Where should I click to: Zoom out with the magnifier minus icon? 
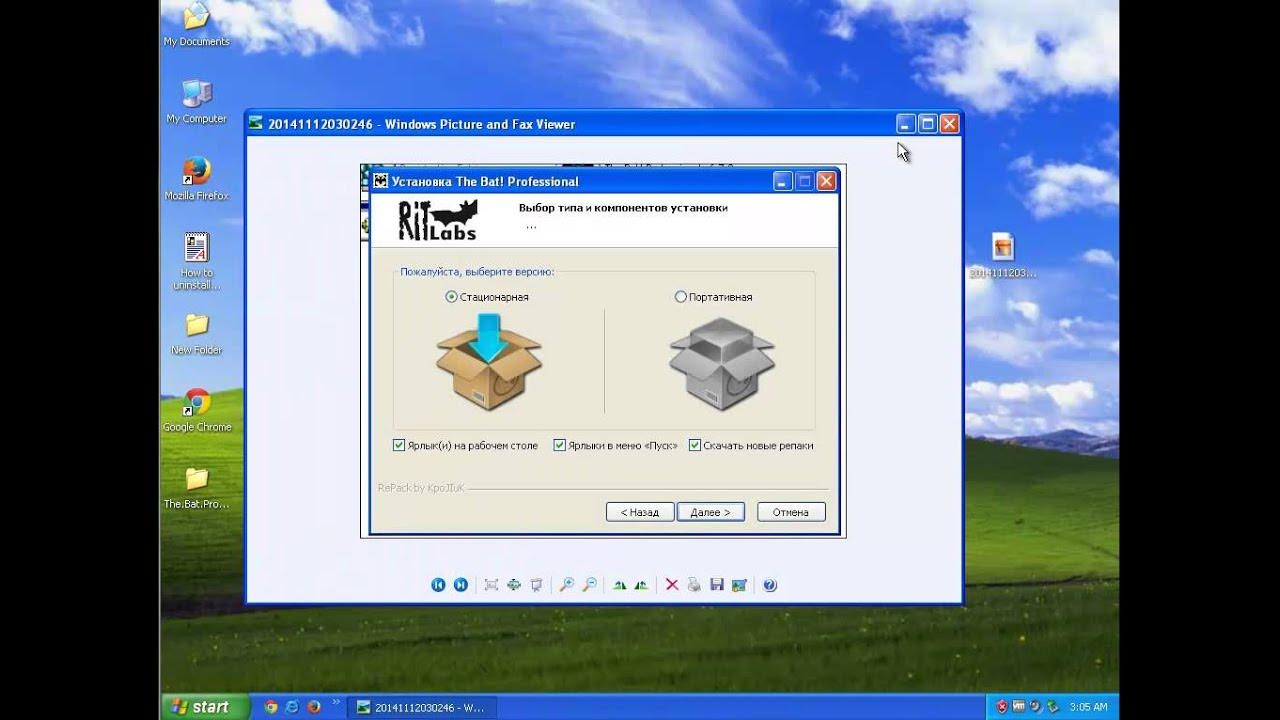tap(590, 585)
